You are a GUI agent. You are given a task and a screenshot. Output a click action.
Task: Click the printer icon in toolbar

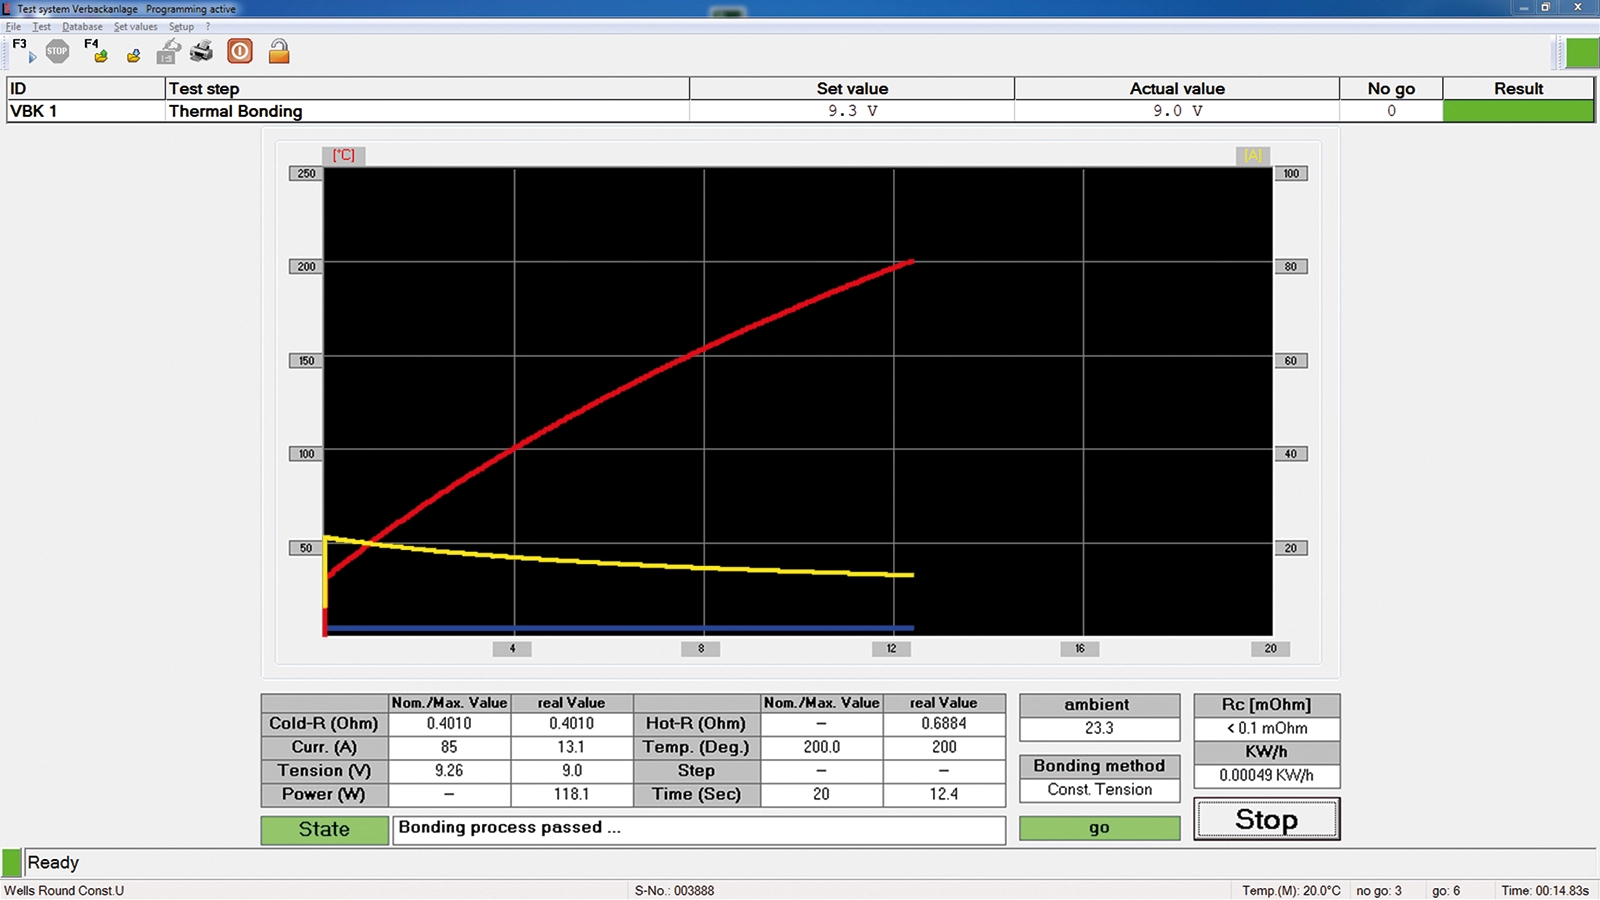pos(202,51)
